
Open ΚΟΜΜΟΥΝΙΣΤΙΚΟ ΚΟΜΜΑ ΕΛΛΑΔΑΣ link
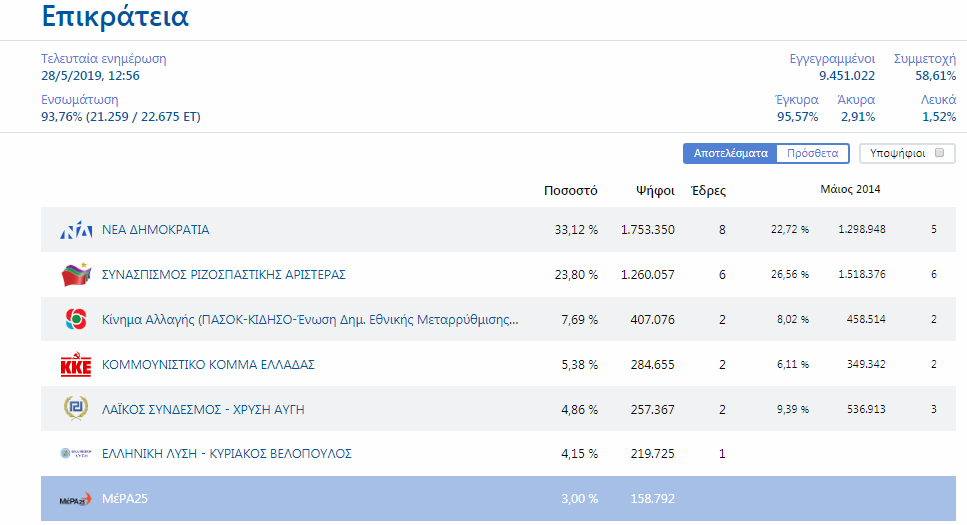pos(208,365)
